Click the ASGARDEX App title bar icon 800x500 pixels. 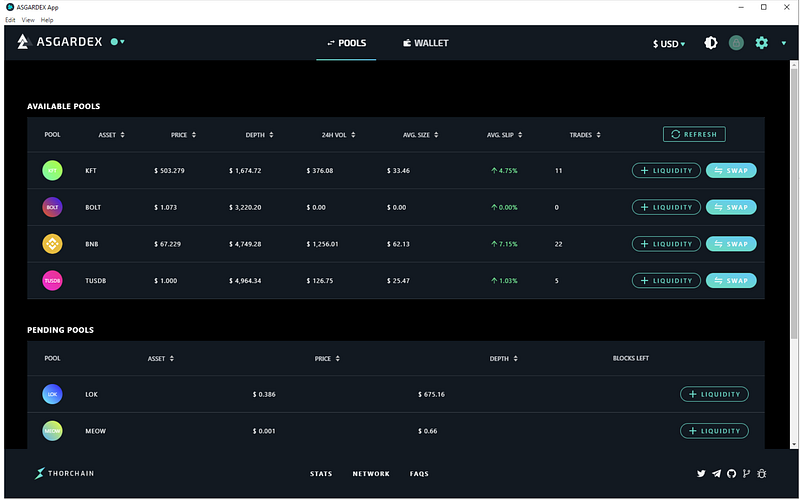10,7
